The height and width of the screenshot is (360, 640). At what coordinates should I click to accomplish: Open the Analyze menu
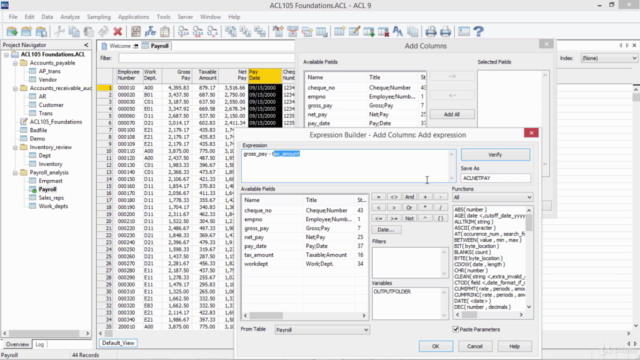(x=70, y=17)
